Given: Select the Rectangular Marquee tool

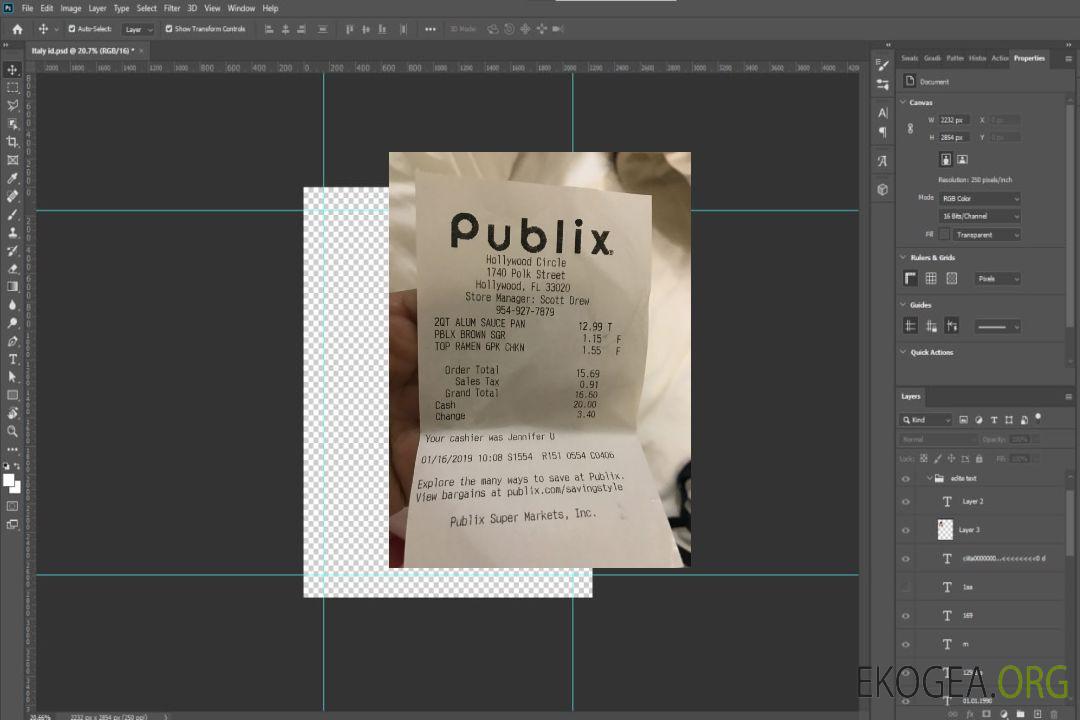Looking at the screenshot, I should click(x=12, y=88).
